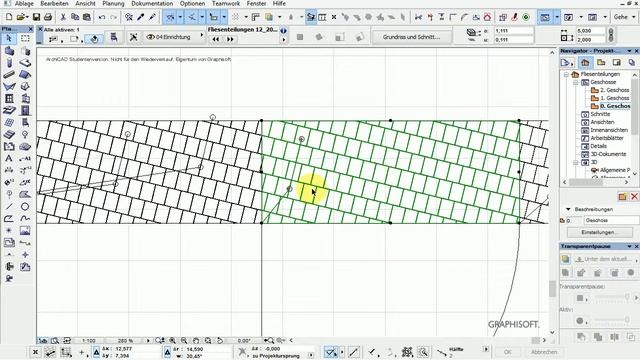Click the next (double right arrow) button
Image resolution: width=640 pixels, height=360 pixels.
(230, 39)
